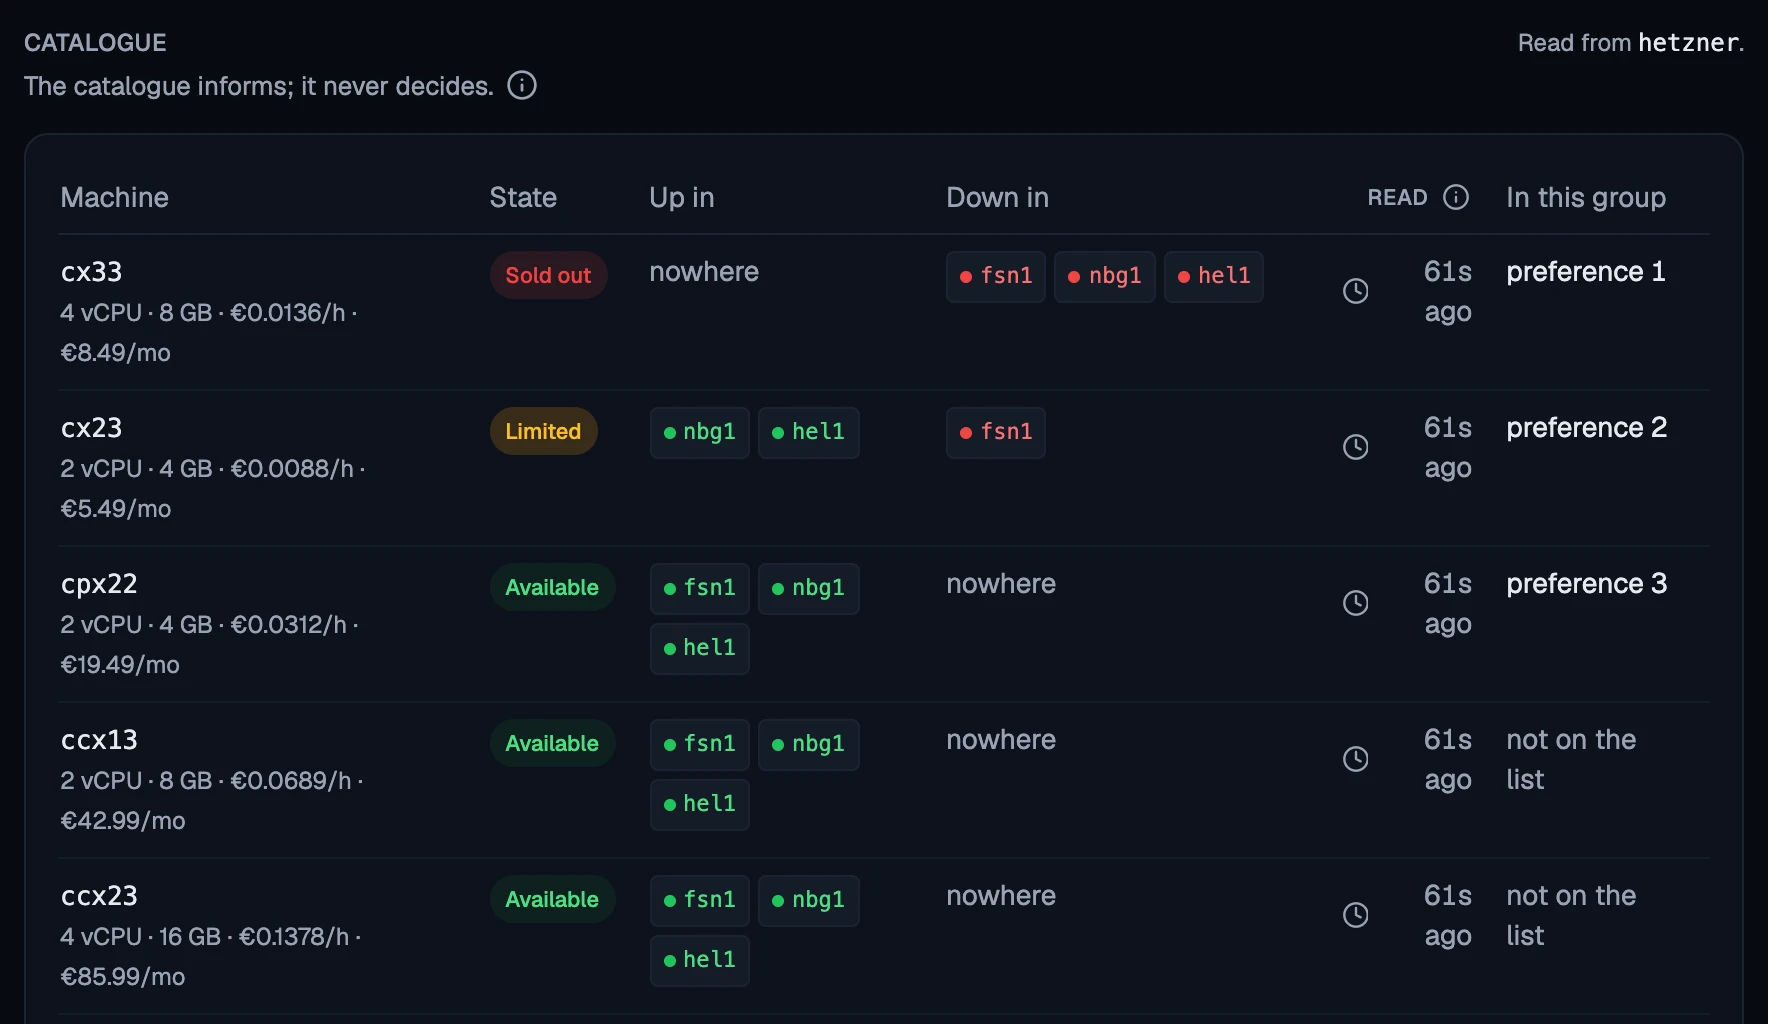Click preference 3 text
This screenshot has width=1768, height=1024.
[1587, 584]
